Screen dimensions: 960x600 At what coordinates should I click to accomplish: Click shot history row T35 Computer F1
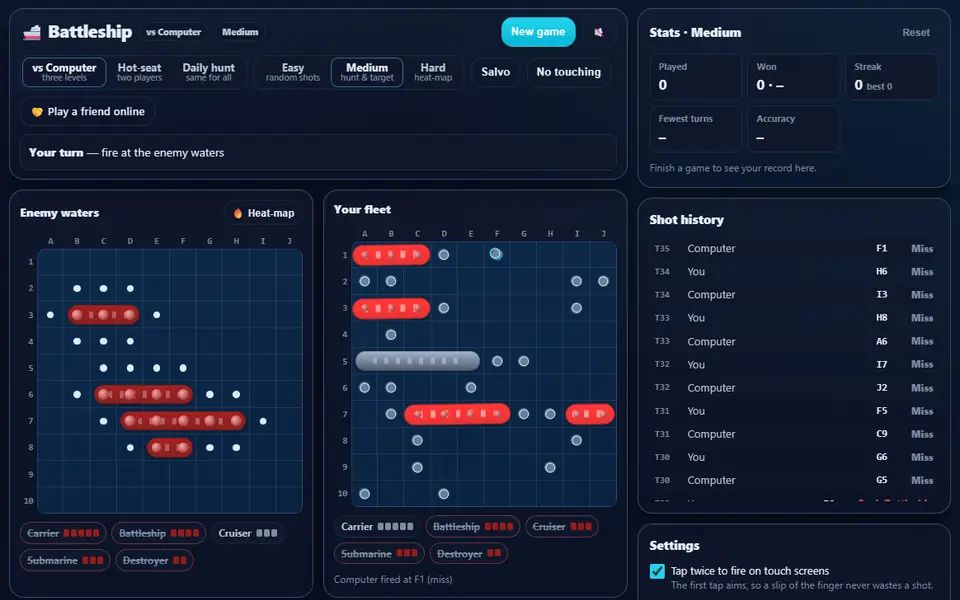pyautogui.click(x=793, y=249)
